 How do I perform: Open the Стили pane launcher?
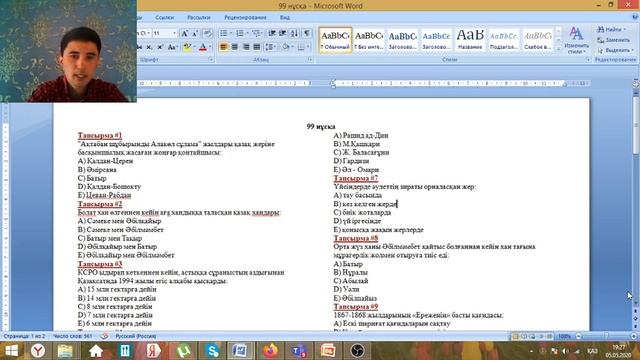tap(588, 60)
